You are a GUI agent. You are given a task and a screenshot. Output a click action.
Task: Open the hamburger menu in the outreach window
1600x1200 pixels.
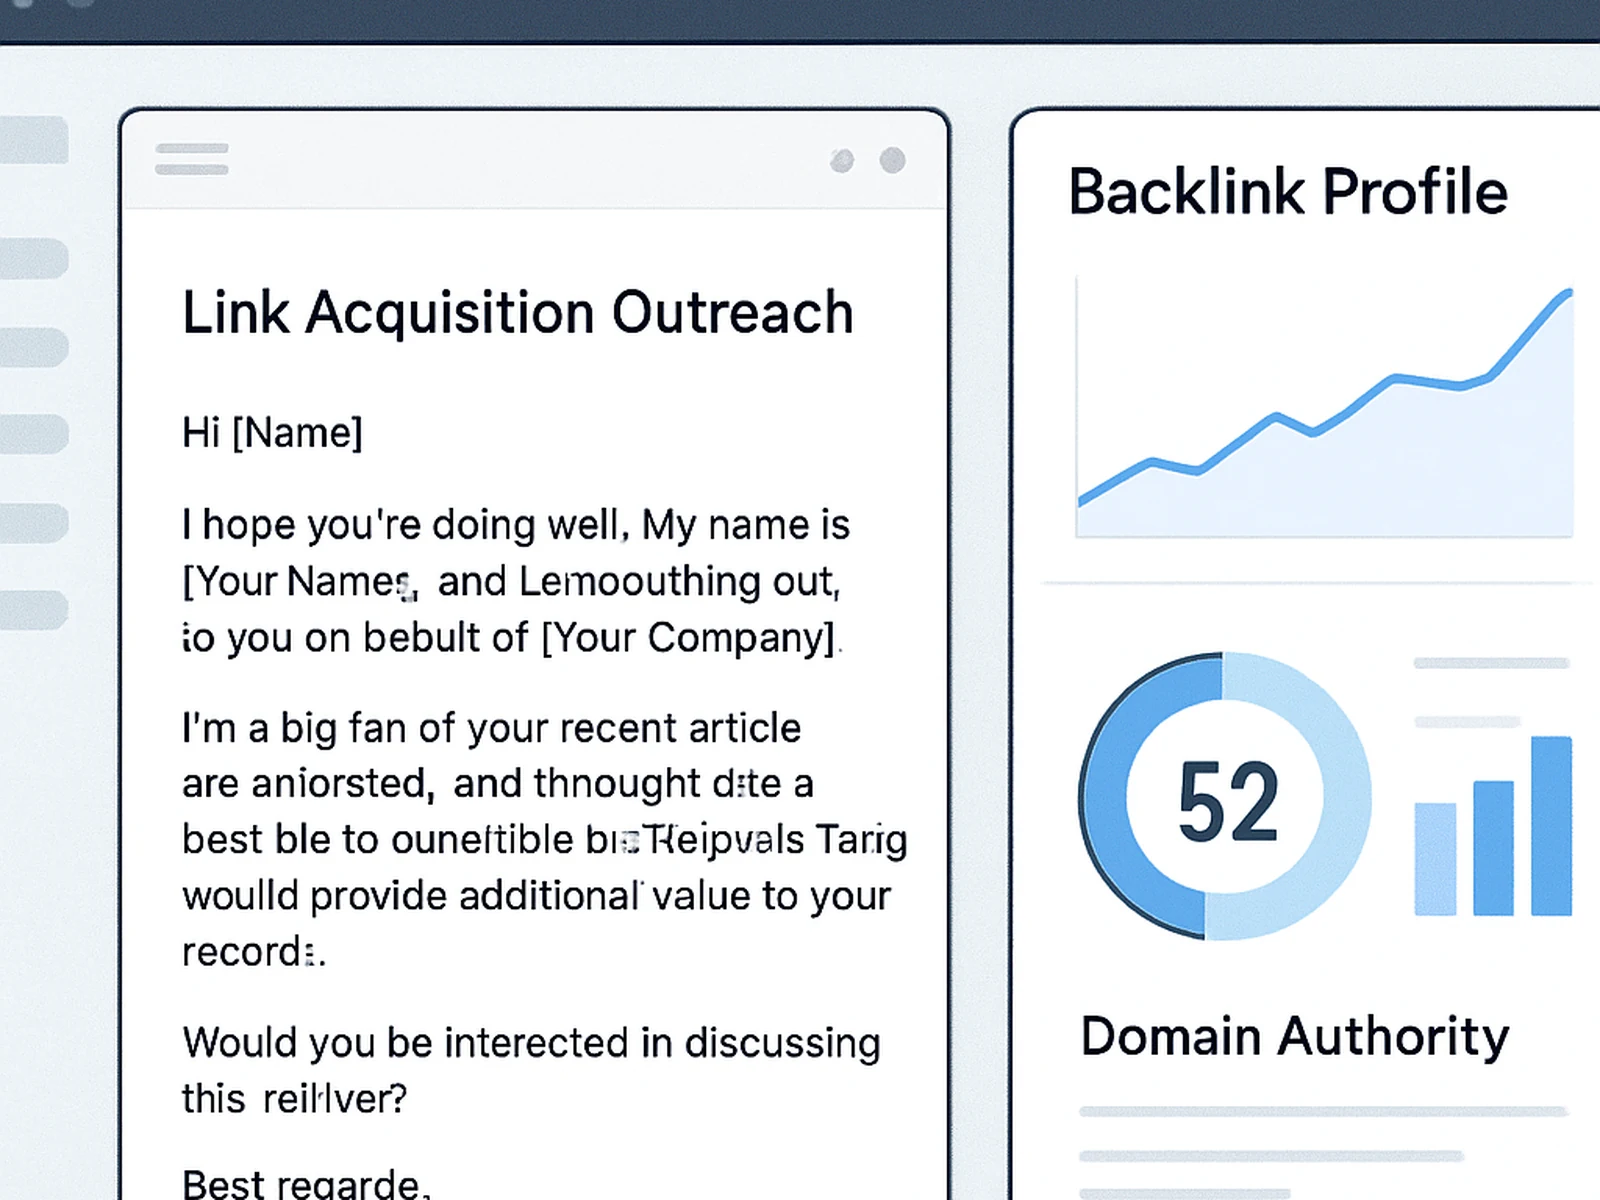[192, 159]
